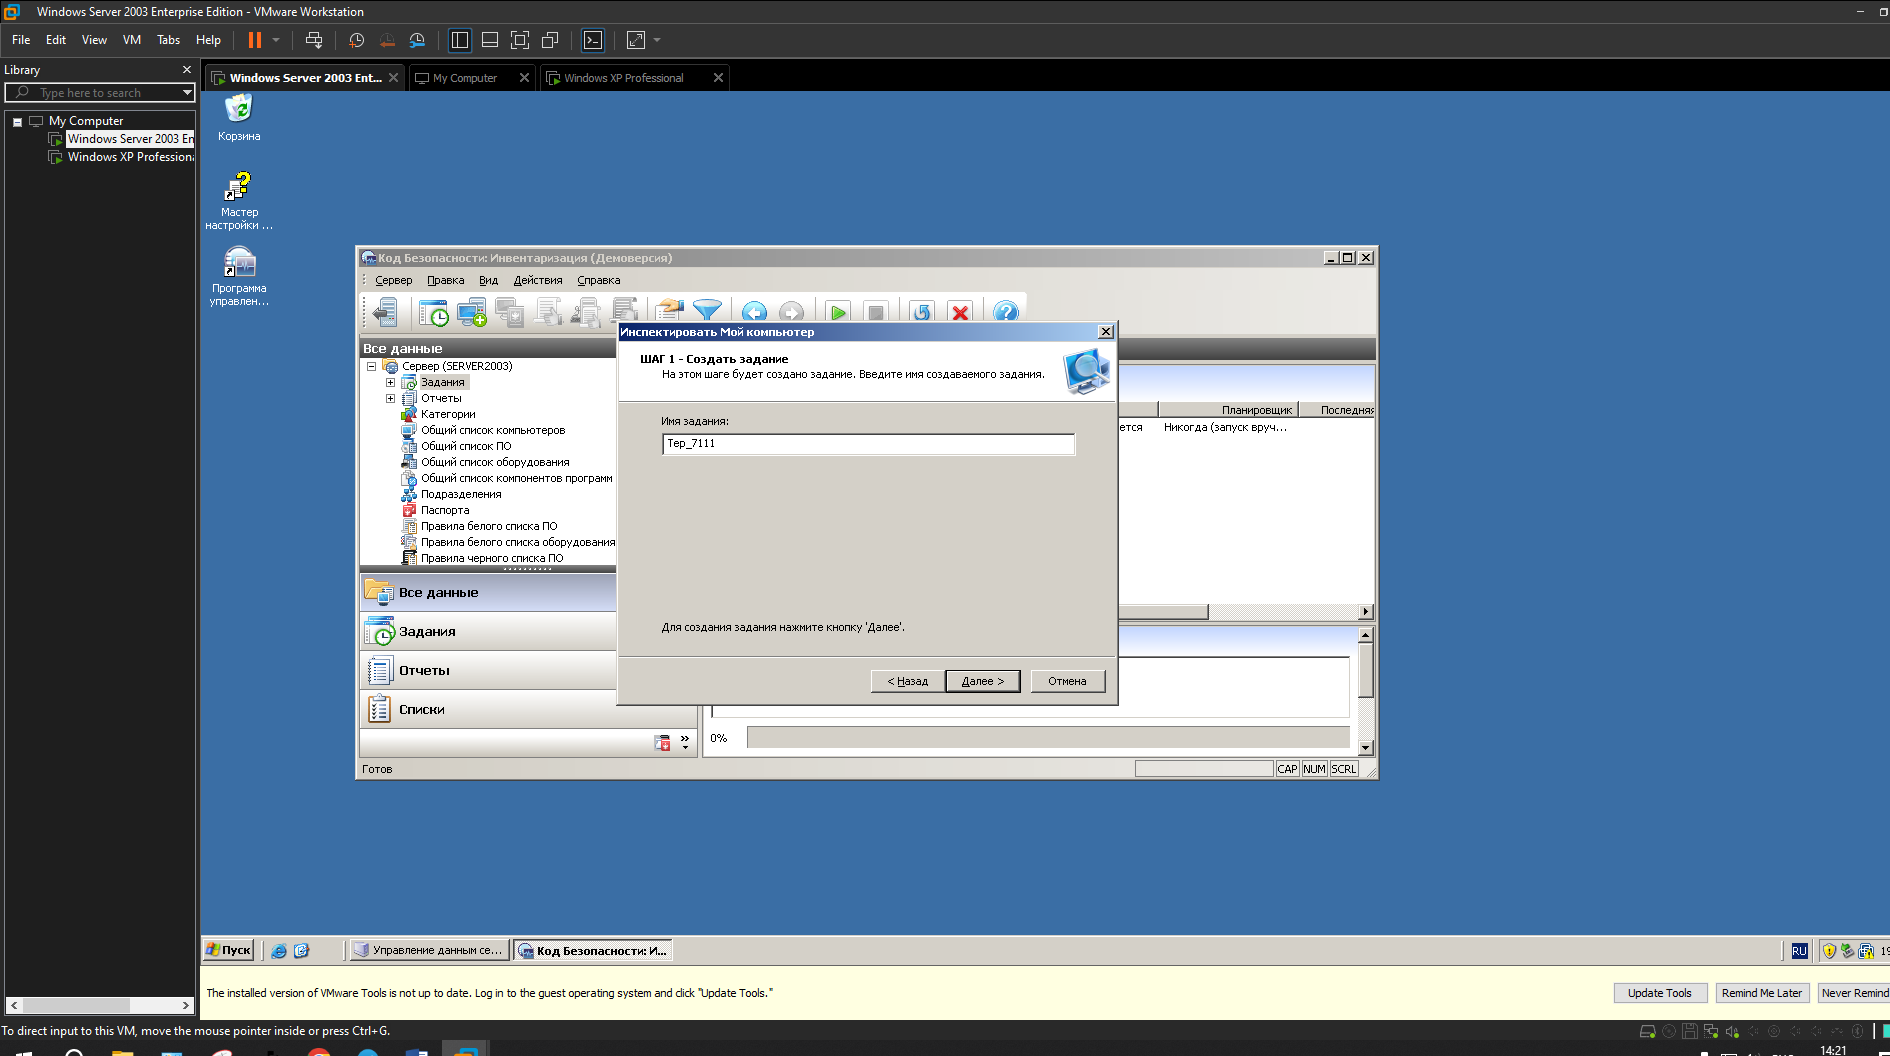Click the add computer toolbar icon

[x=471, y=313]
